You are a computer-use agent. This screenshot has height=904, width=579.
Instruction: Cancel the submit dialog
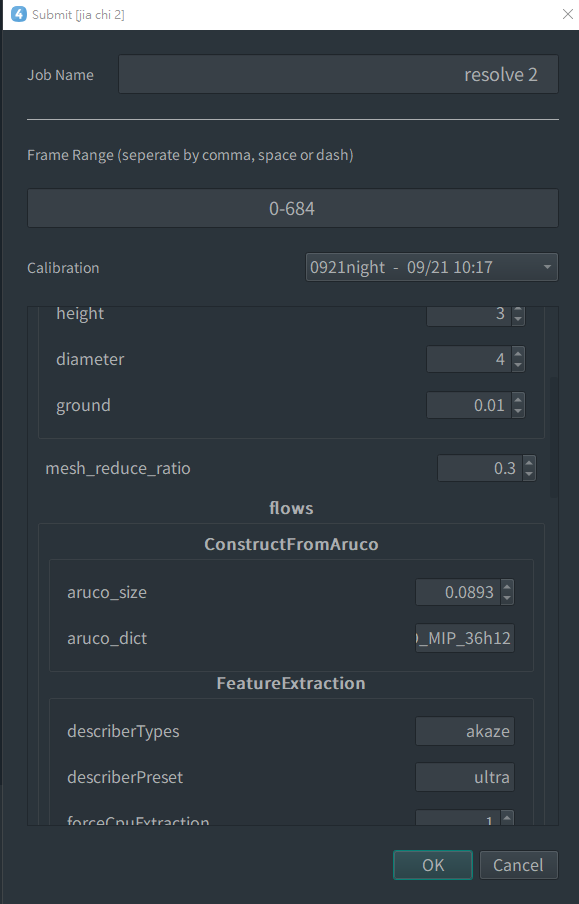pos(518,864)
